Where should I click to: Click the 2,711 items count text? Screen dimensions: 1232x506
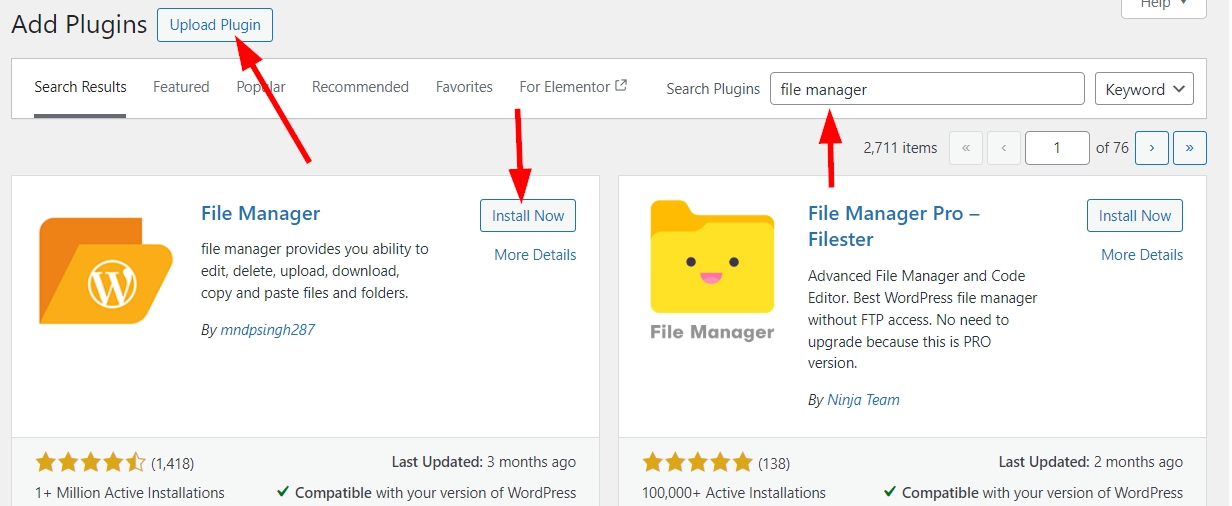coord(900,148)
